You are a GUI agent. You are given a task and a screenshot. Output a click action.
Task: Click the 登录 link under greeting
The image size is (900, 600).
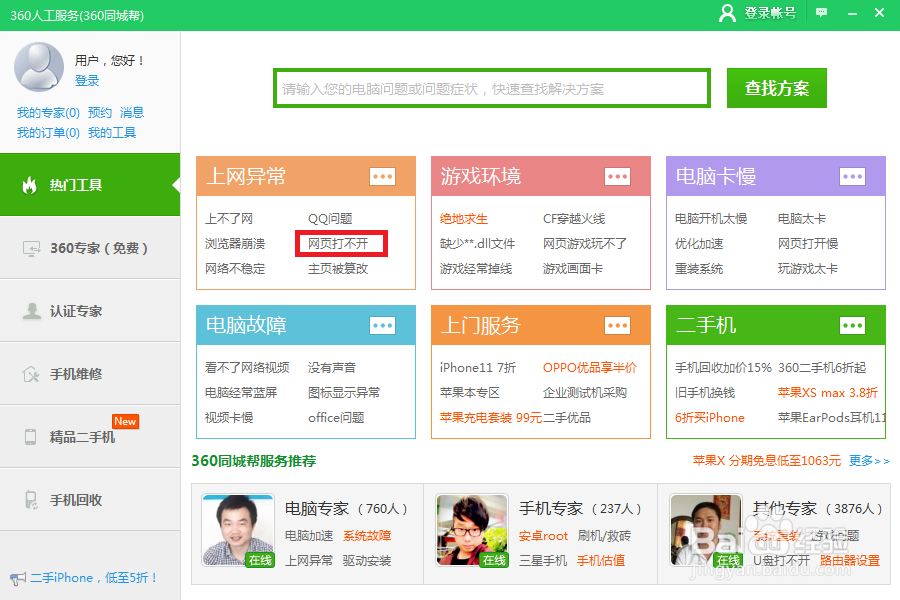(x=87, y=80)
